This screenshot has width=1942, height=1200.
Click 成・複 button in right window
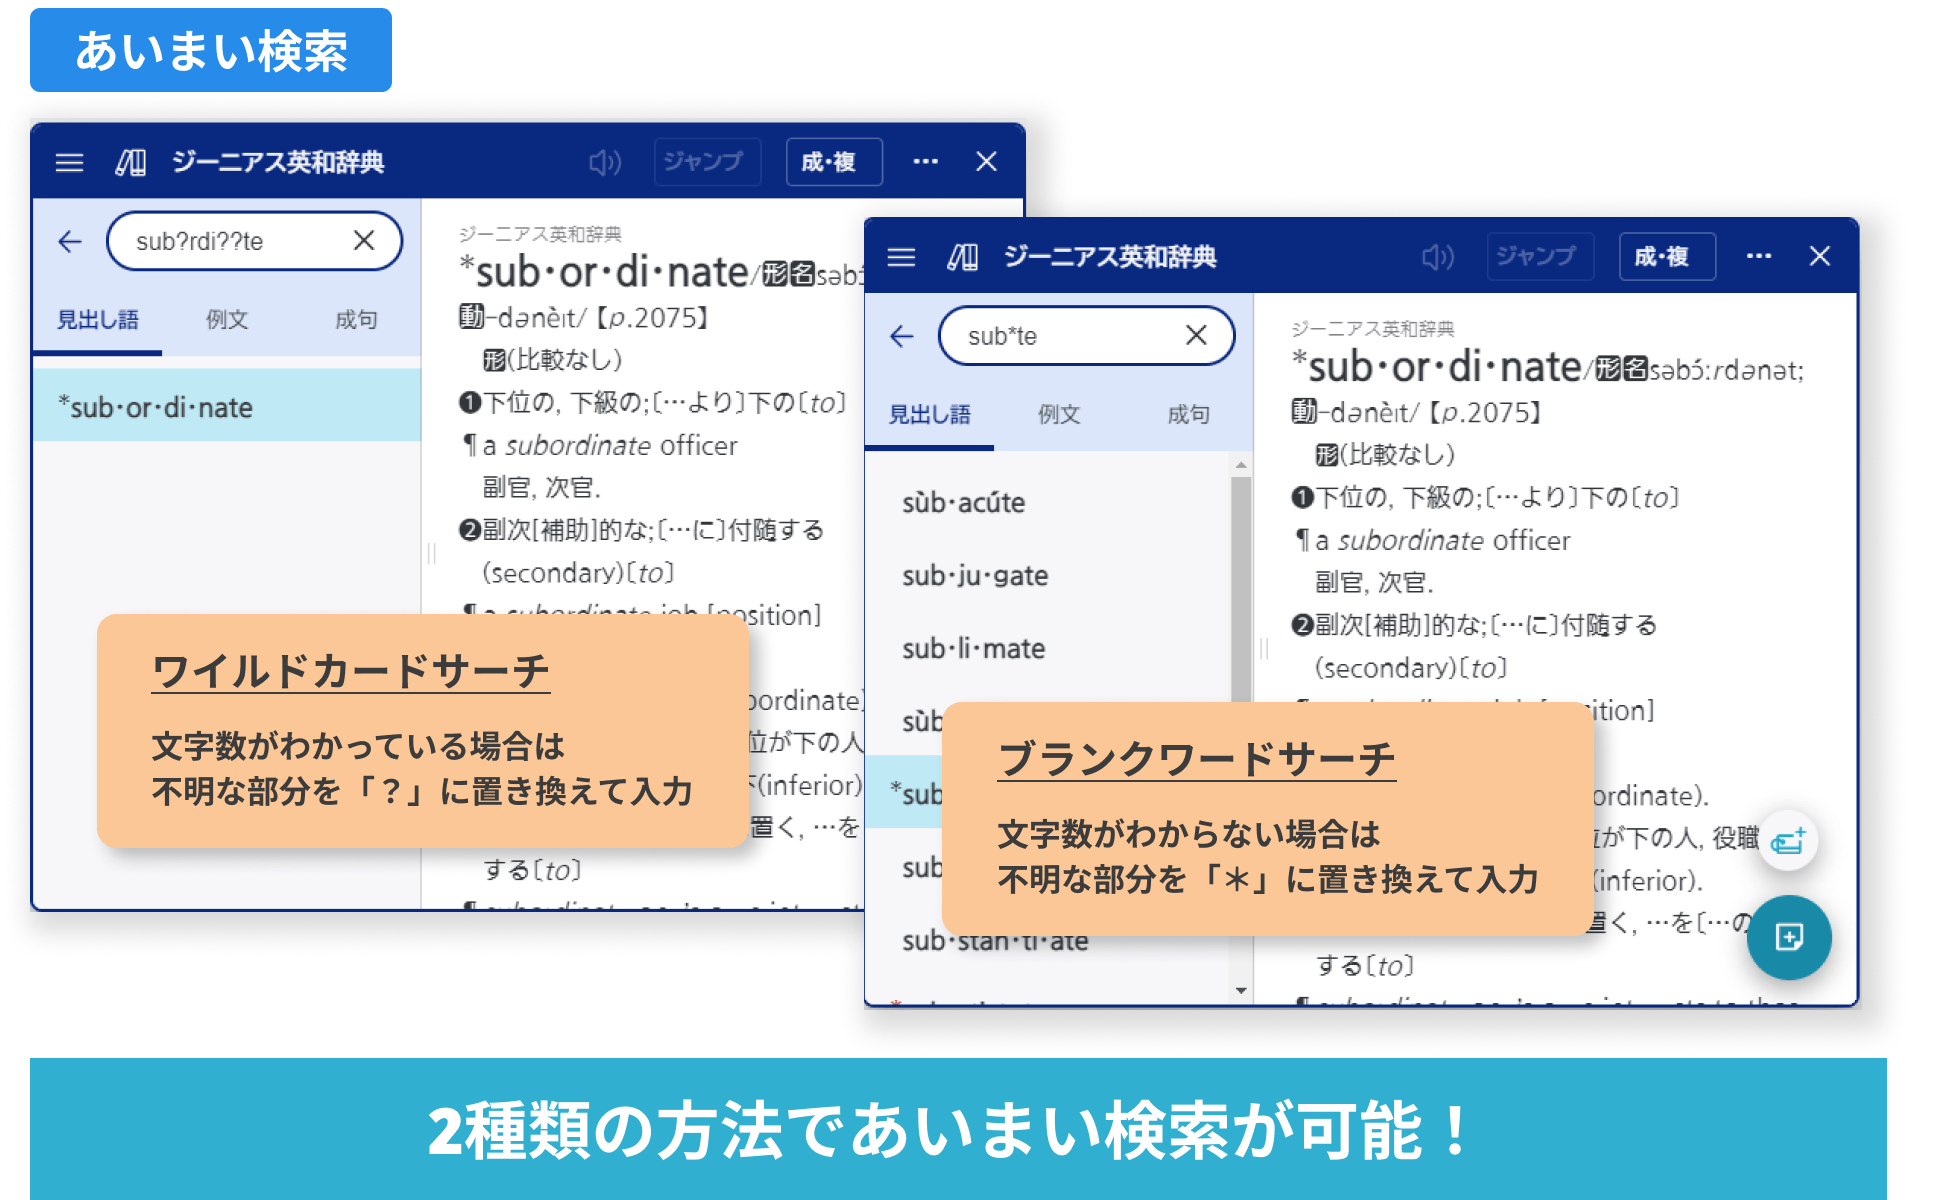pyautogui.click(x=1667, y=257)
